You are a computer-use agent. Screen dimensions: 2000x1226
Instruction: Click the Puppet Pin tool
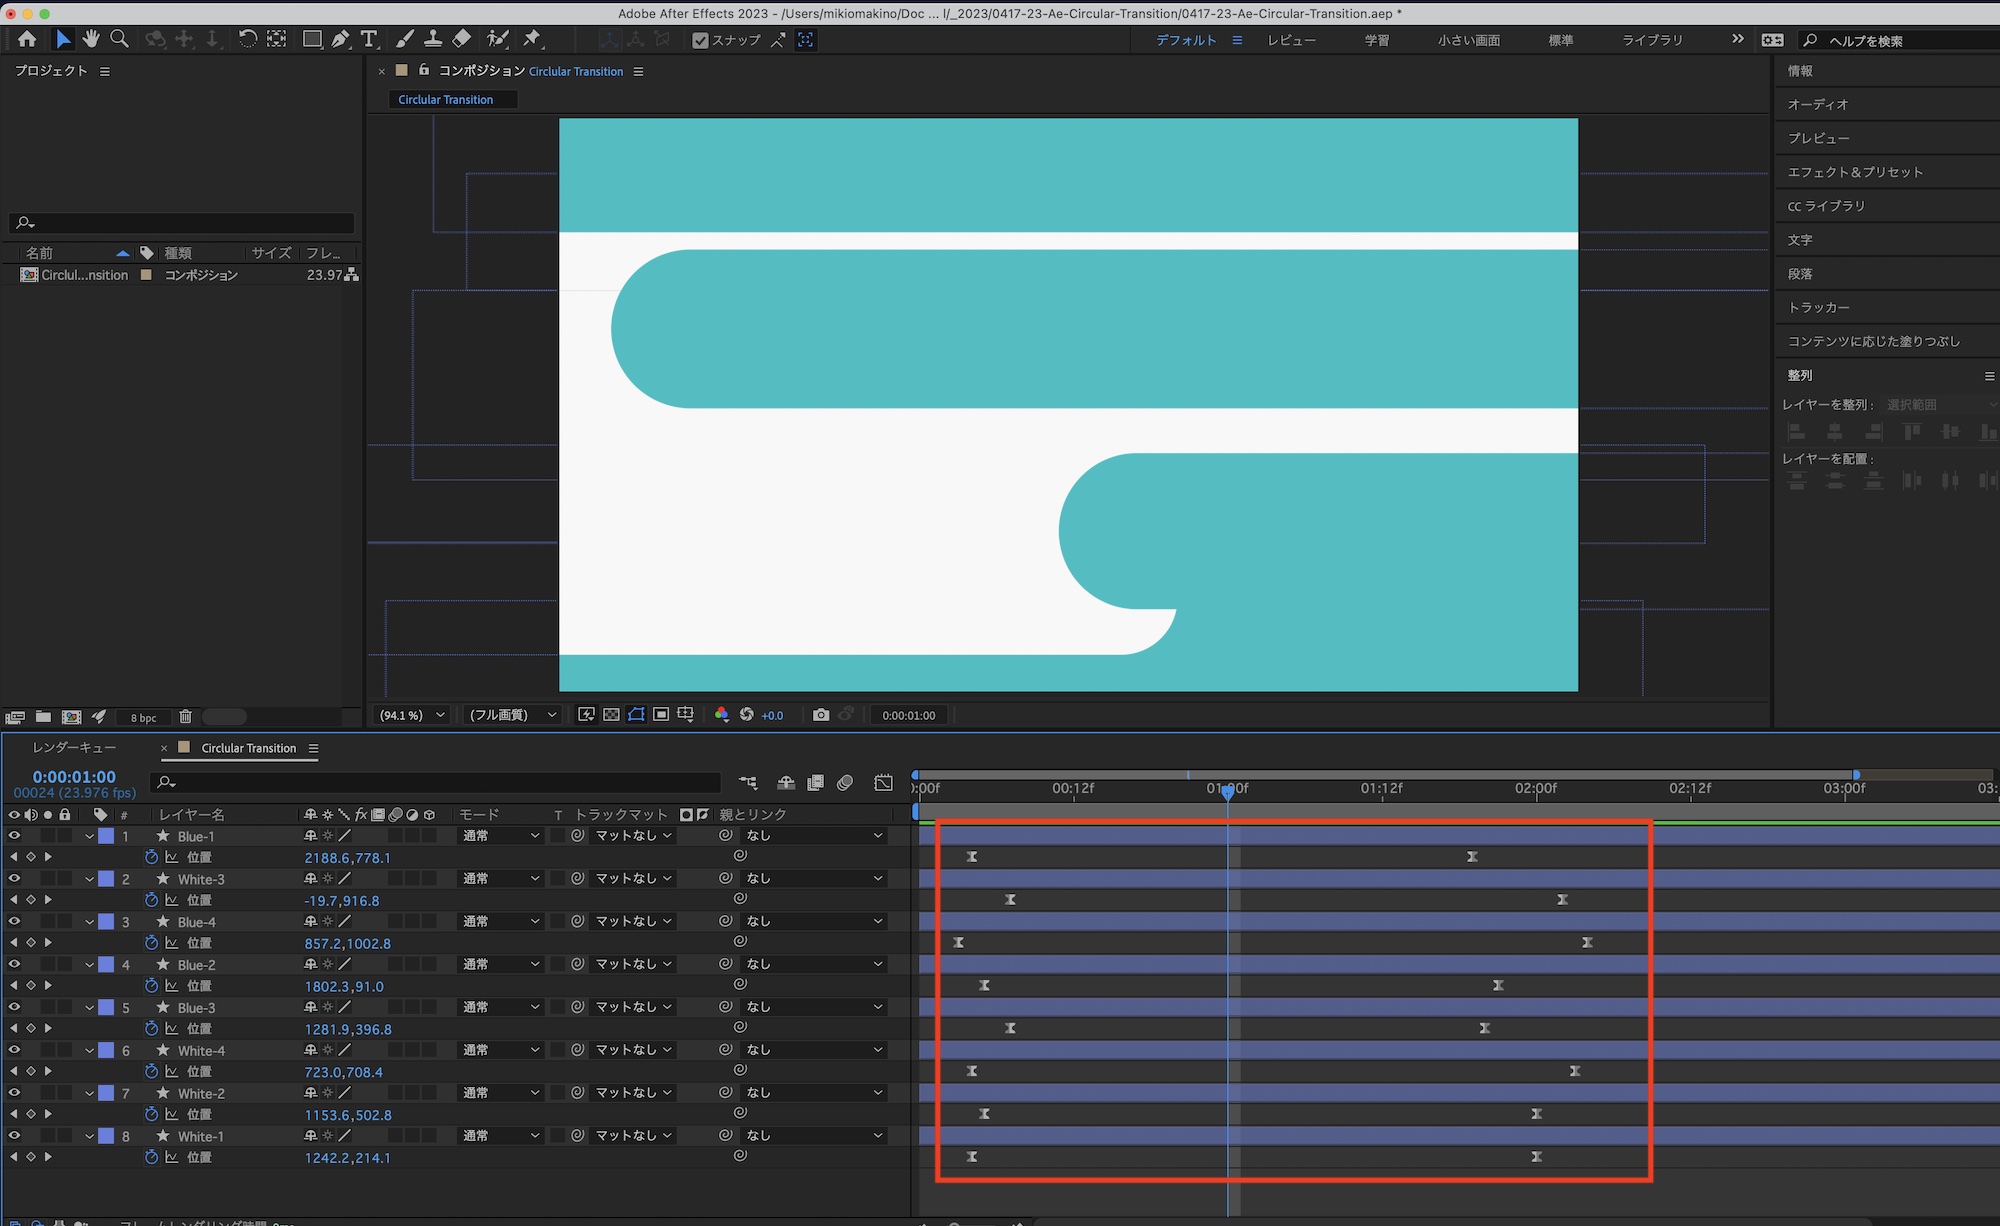coord(532,39)
